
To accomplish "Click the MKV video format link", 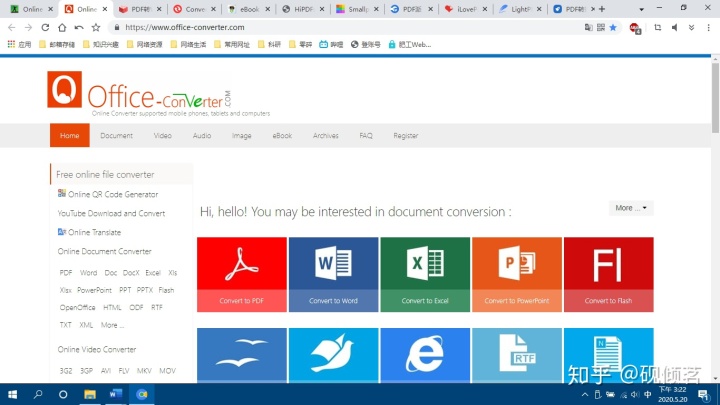I will pyautogui.click(x=144, y=371).
